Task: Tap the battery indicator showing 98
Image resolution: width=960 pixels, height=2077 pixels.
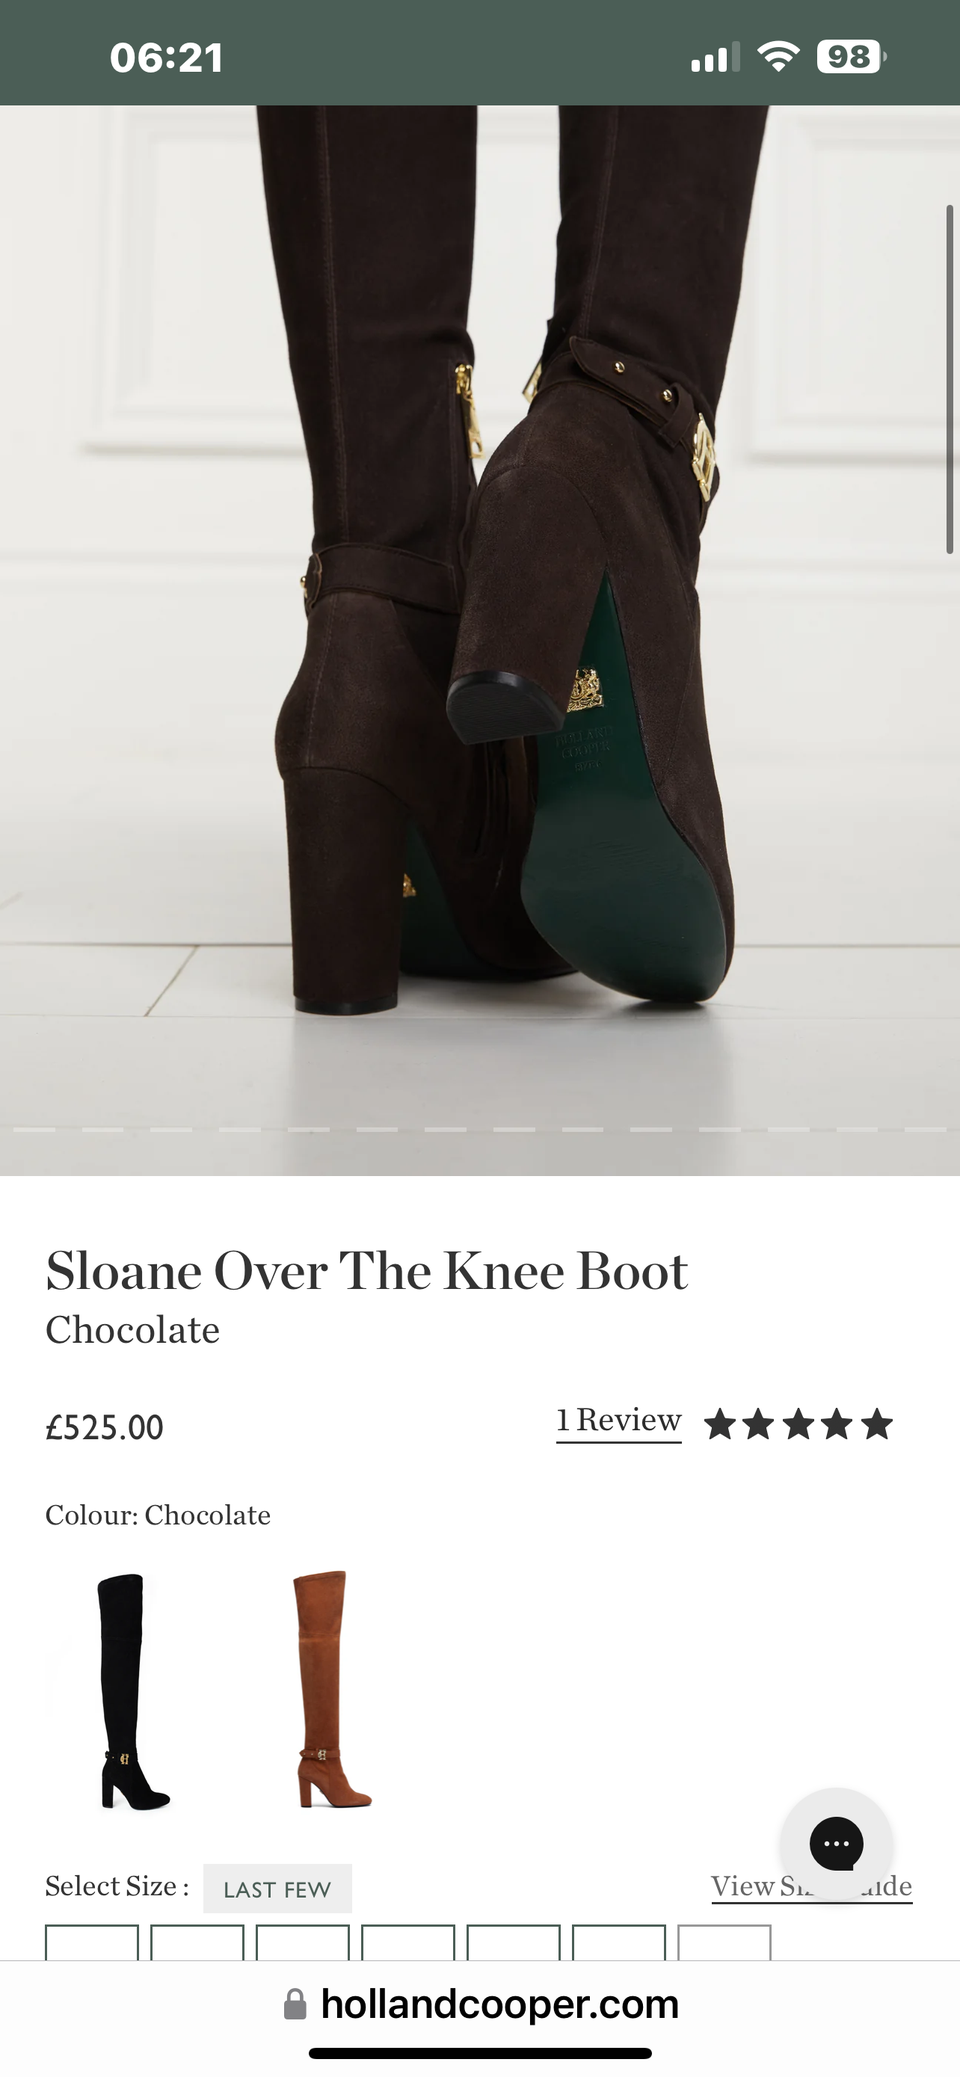Action: tap(851, 57)
